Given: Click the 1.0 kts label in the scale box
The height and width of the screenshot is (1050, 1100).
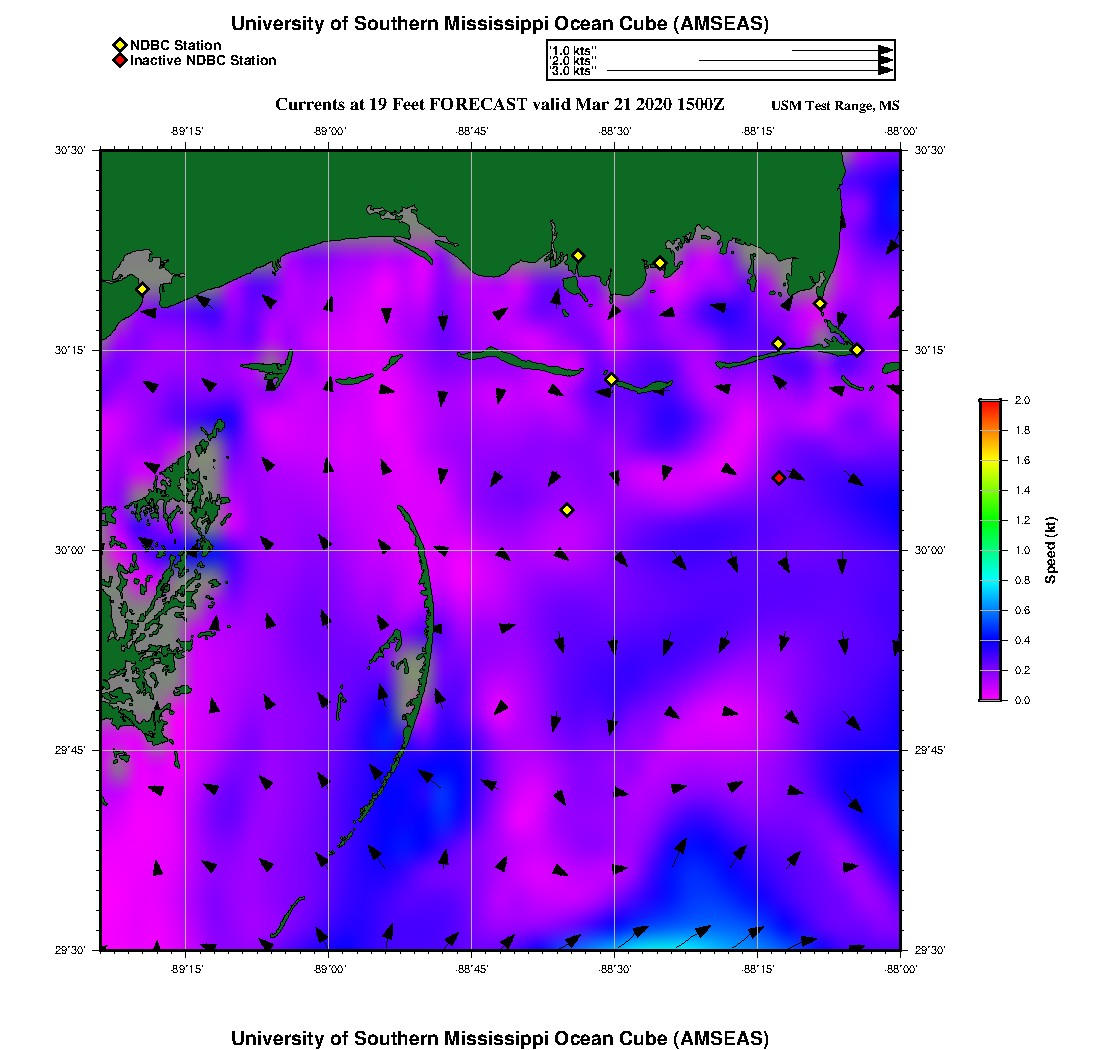Looking at the screenshot, I should (x=572, y=50).
